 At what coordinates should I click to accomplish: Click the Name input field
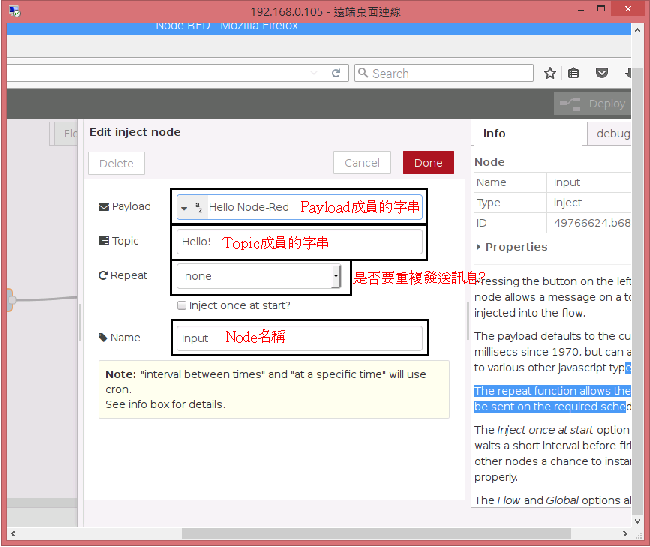click(299, 338)
